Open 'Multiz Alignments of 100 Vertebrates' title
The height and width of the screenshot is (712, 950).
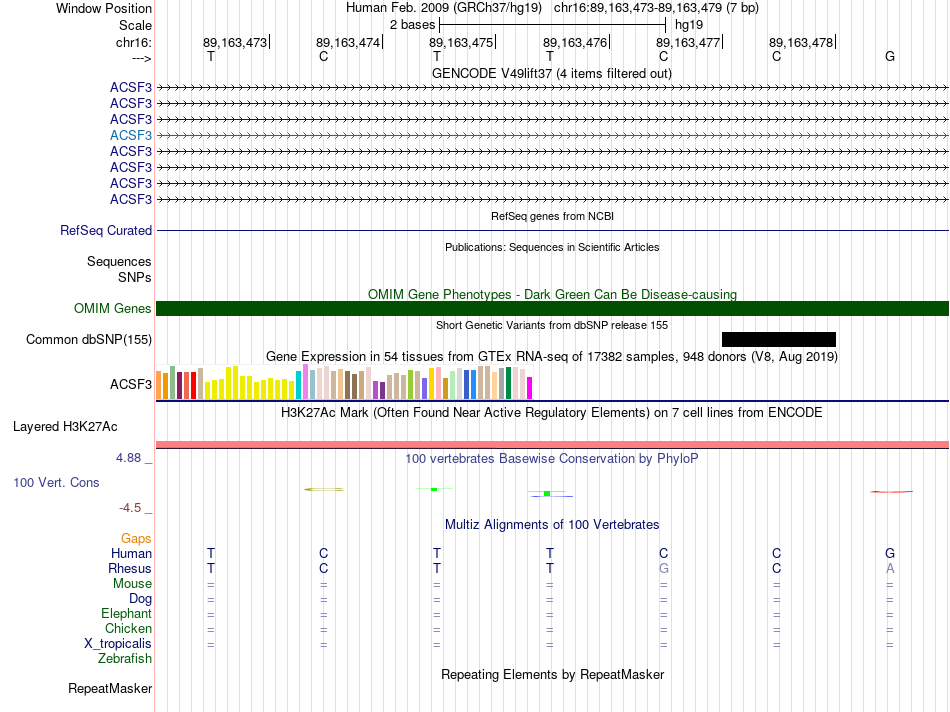click(x=552, y=525)
